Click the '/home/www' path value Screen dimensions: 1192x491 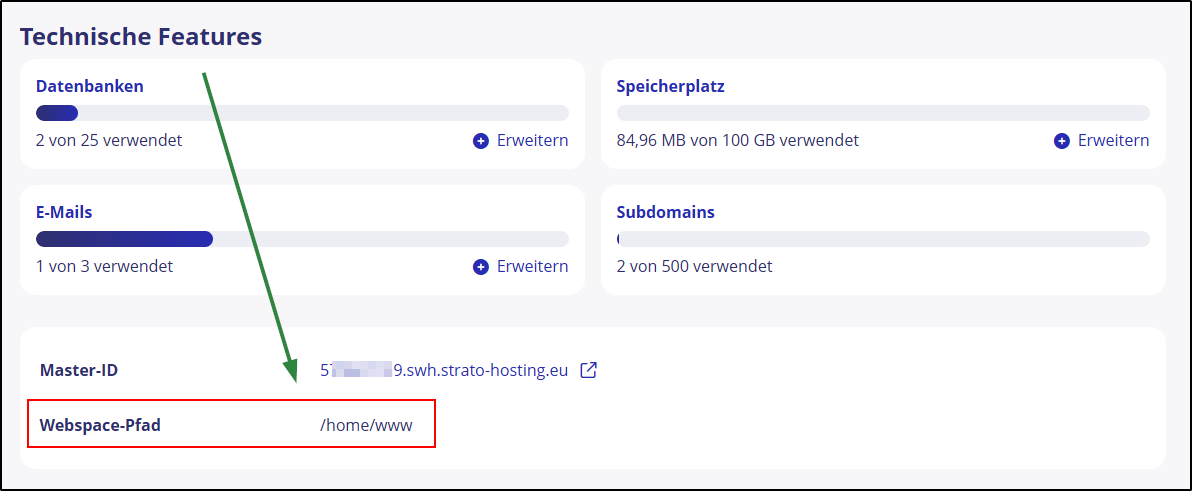tap(366, 425)
